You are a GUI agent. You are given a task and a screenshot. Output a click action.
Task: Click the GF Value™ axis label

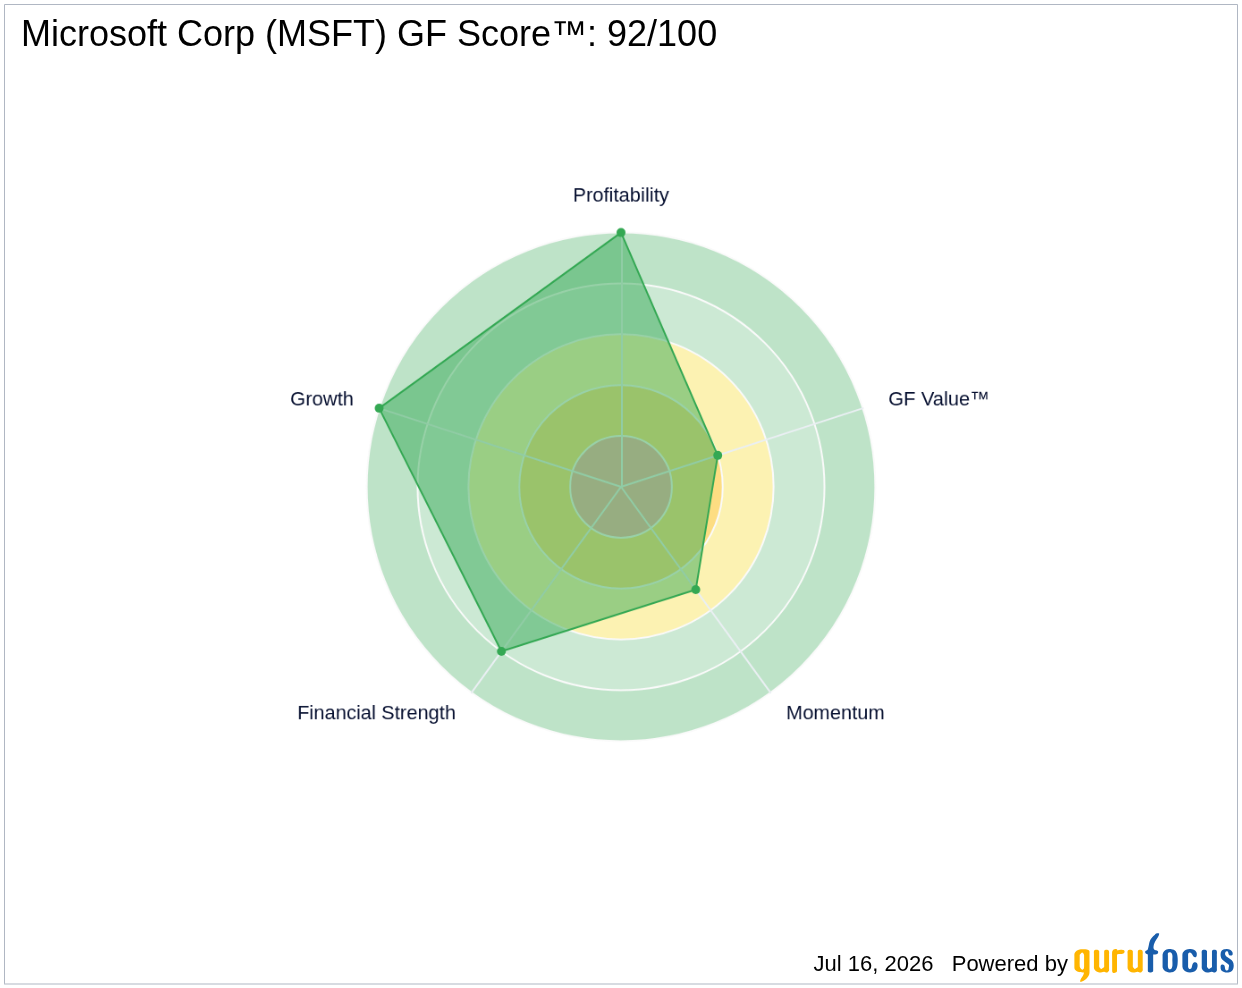coord(938,399)
